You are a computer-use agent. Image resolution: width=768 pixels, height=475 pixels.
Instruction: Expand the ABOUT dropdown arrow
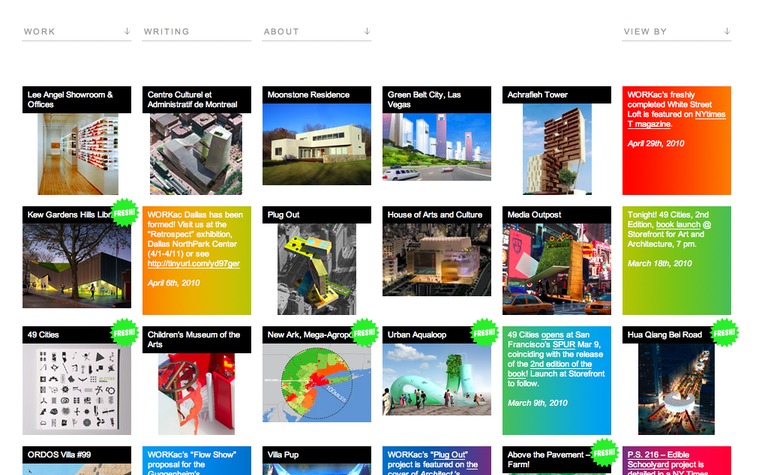(x=367, y=31)
